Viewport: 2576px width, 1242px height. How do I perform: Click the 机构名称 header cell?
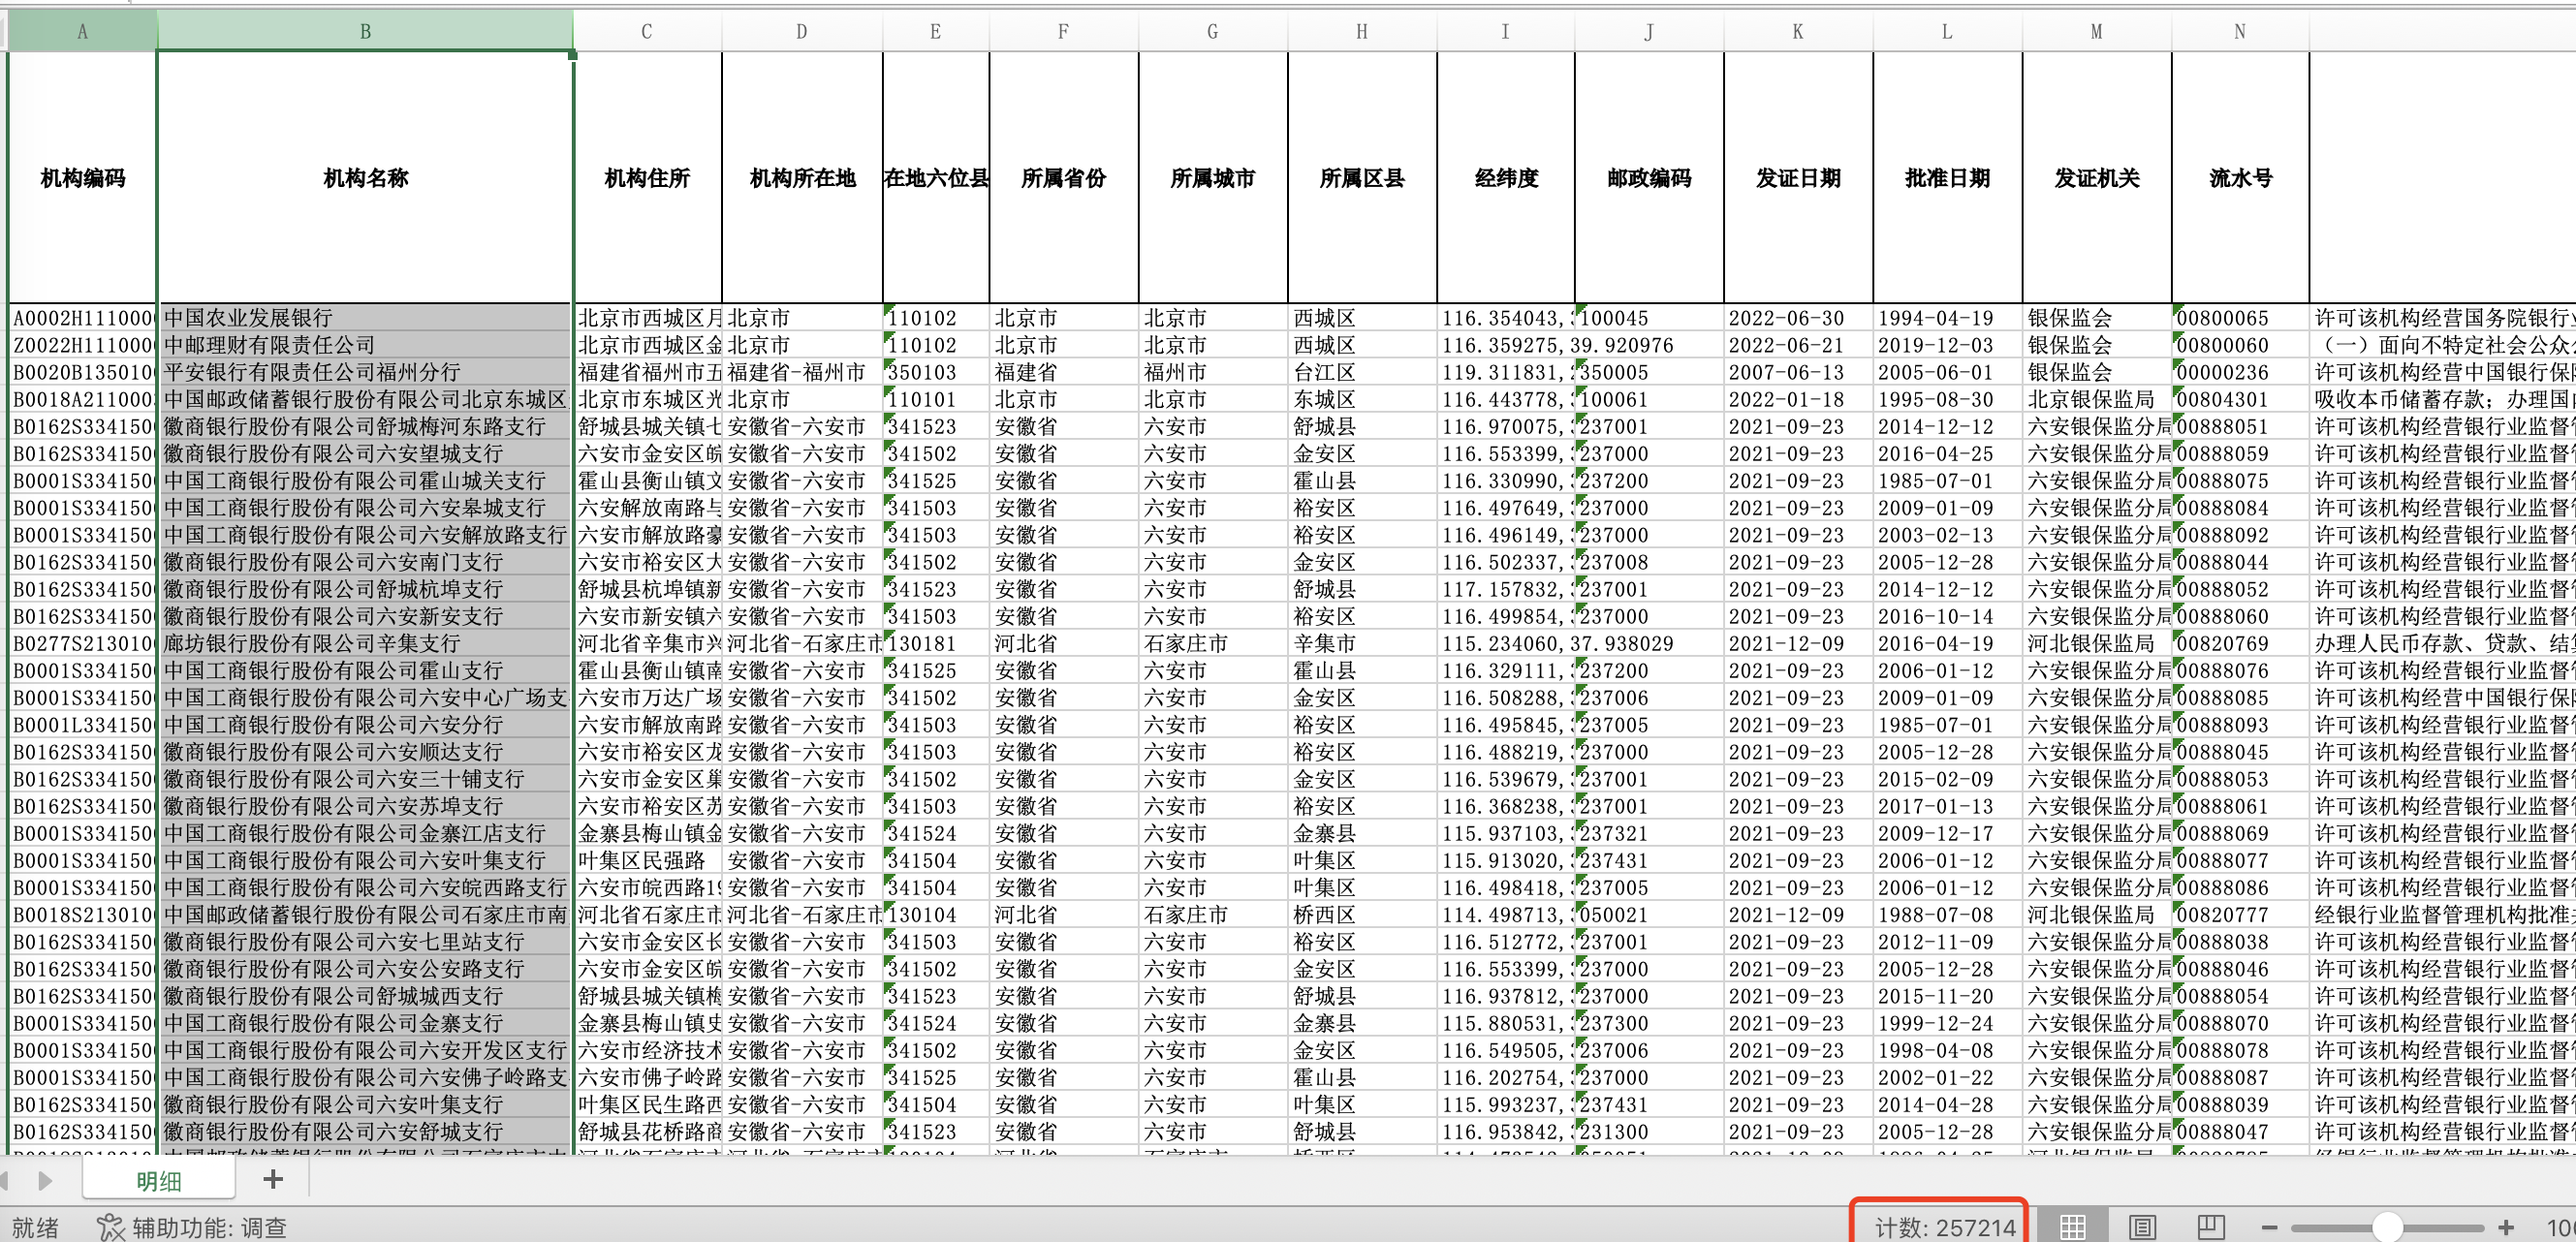pos(365,178)
